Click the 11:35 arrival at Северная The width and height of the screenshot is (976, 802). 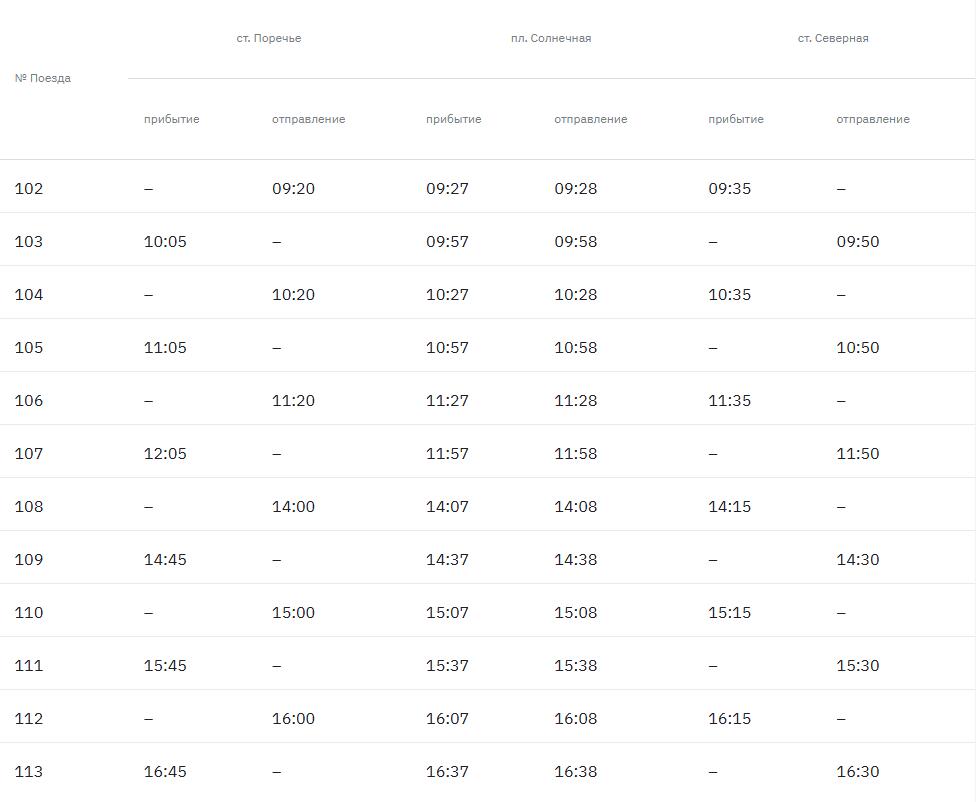[729, 401]
